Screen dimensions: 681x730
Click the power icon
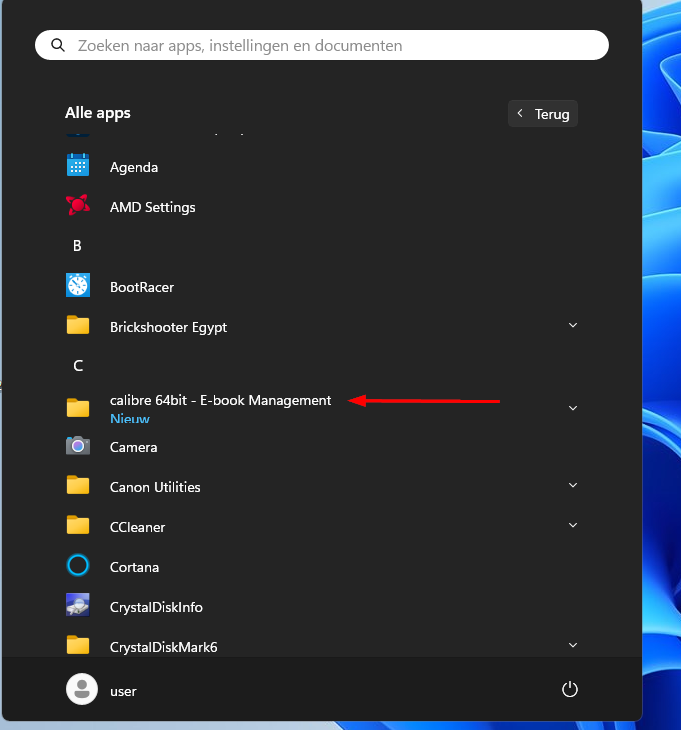click(570, 689)
